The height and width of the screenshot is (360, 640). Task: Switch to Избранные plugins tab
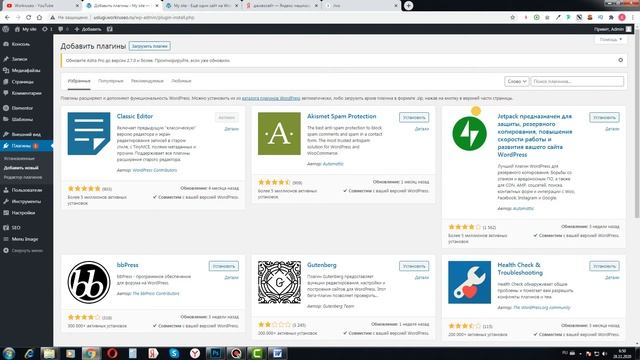click(79, 81)
